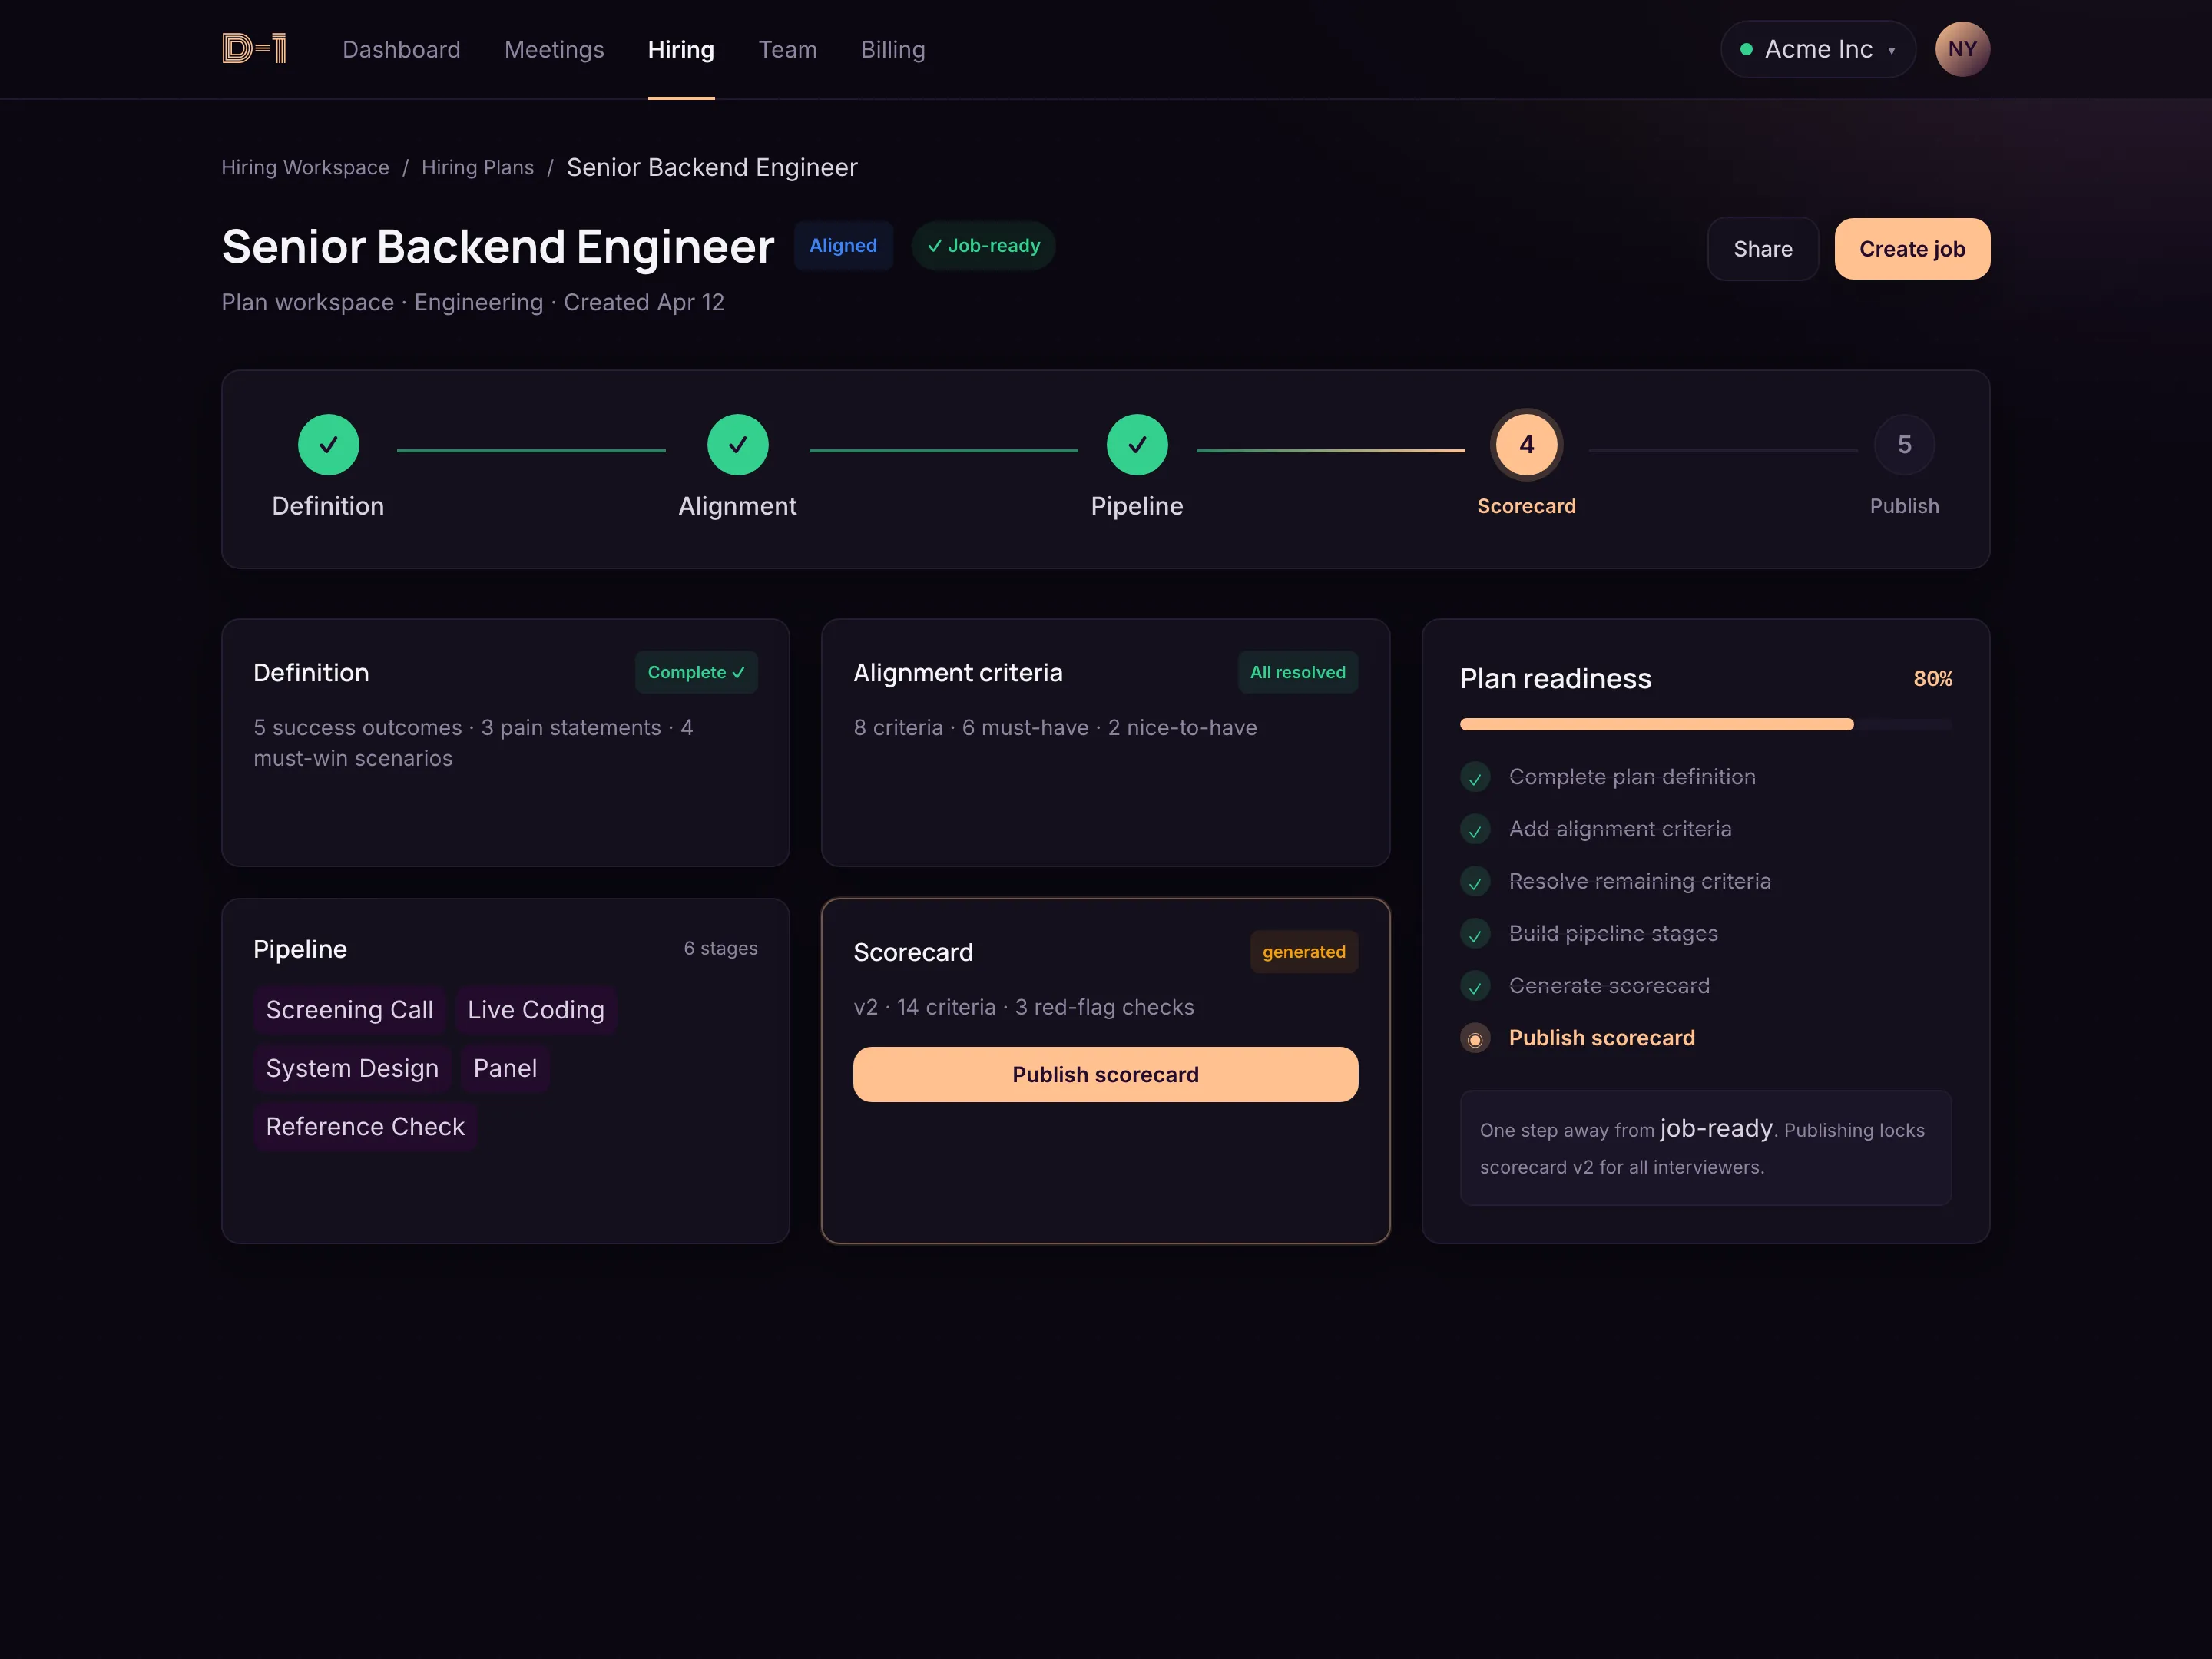
Task: Select the Screening Call stage chip
Action: pos(349,1010)
